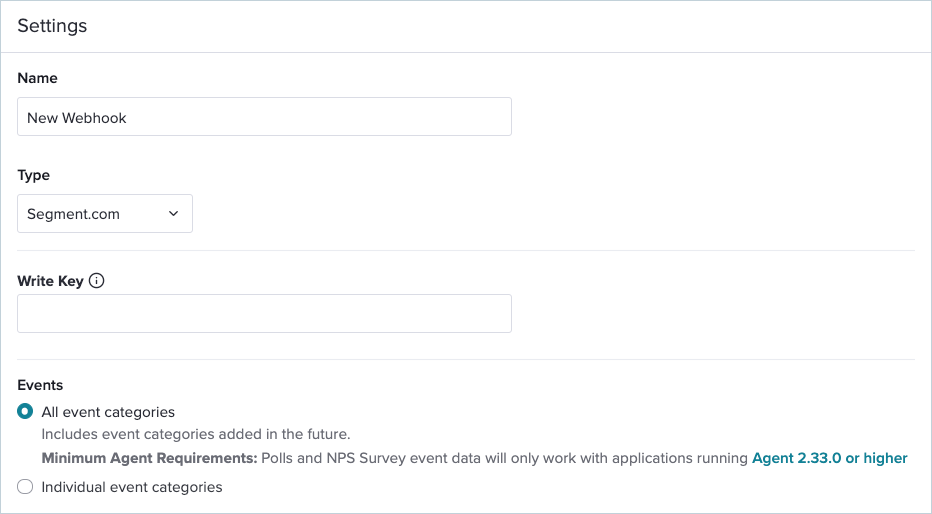Open the Type dropdown showing Segment.com
The height and width of the screenshot is (514, 932).
pos(105,213)
